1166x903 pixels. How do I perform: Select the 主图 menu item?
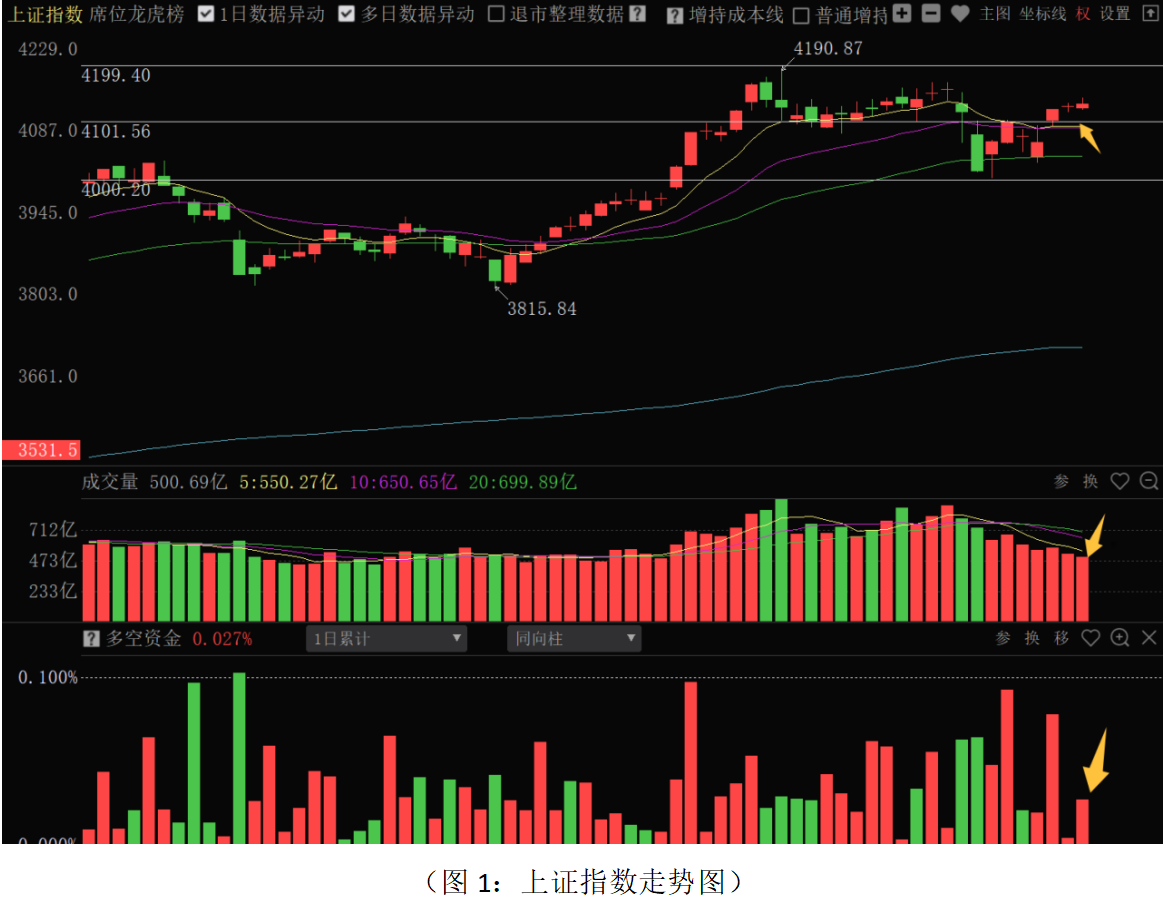[x=995, y=14]
